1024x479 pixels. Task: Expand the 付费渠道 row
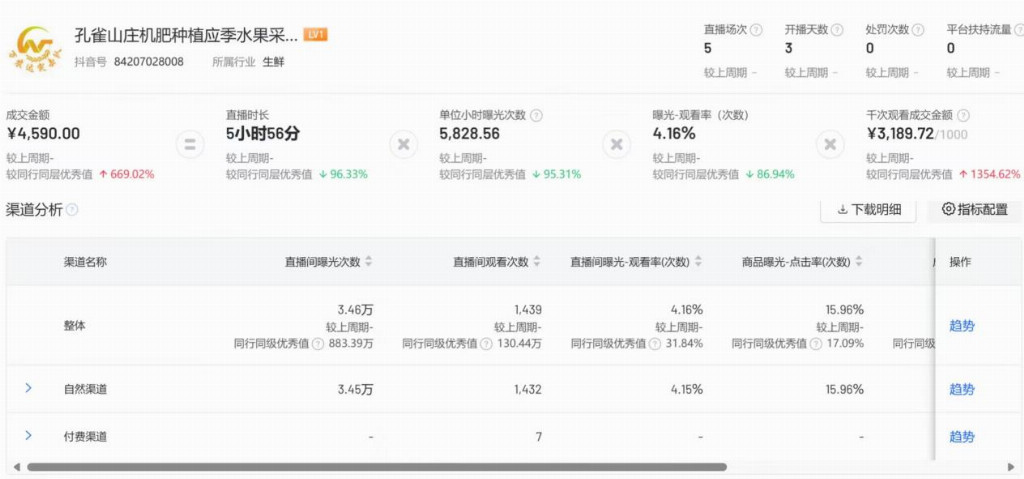point(28,435)
